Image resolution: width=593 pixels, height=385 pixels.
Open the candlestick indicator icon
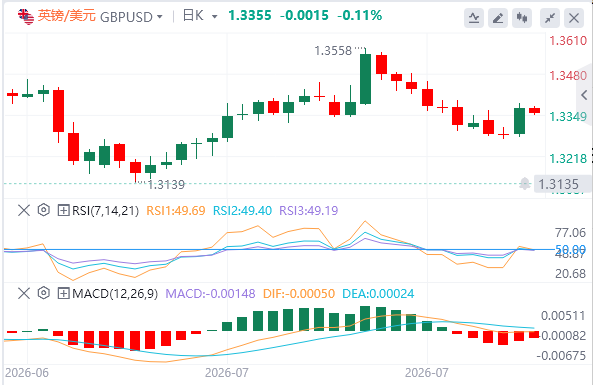coord(522,18)
